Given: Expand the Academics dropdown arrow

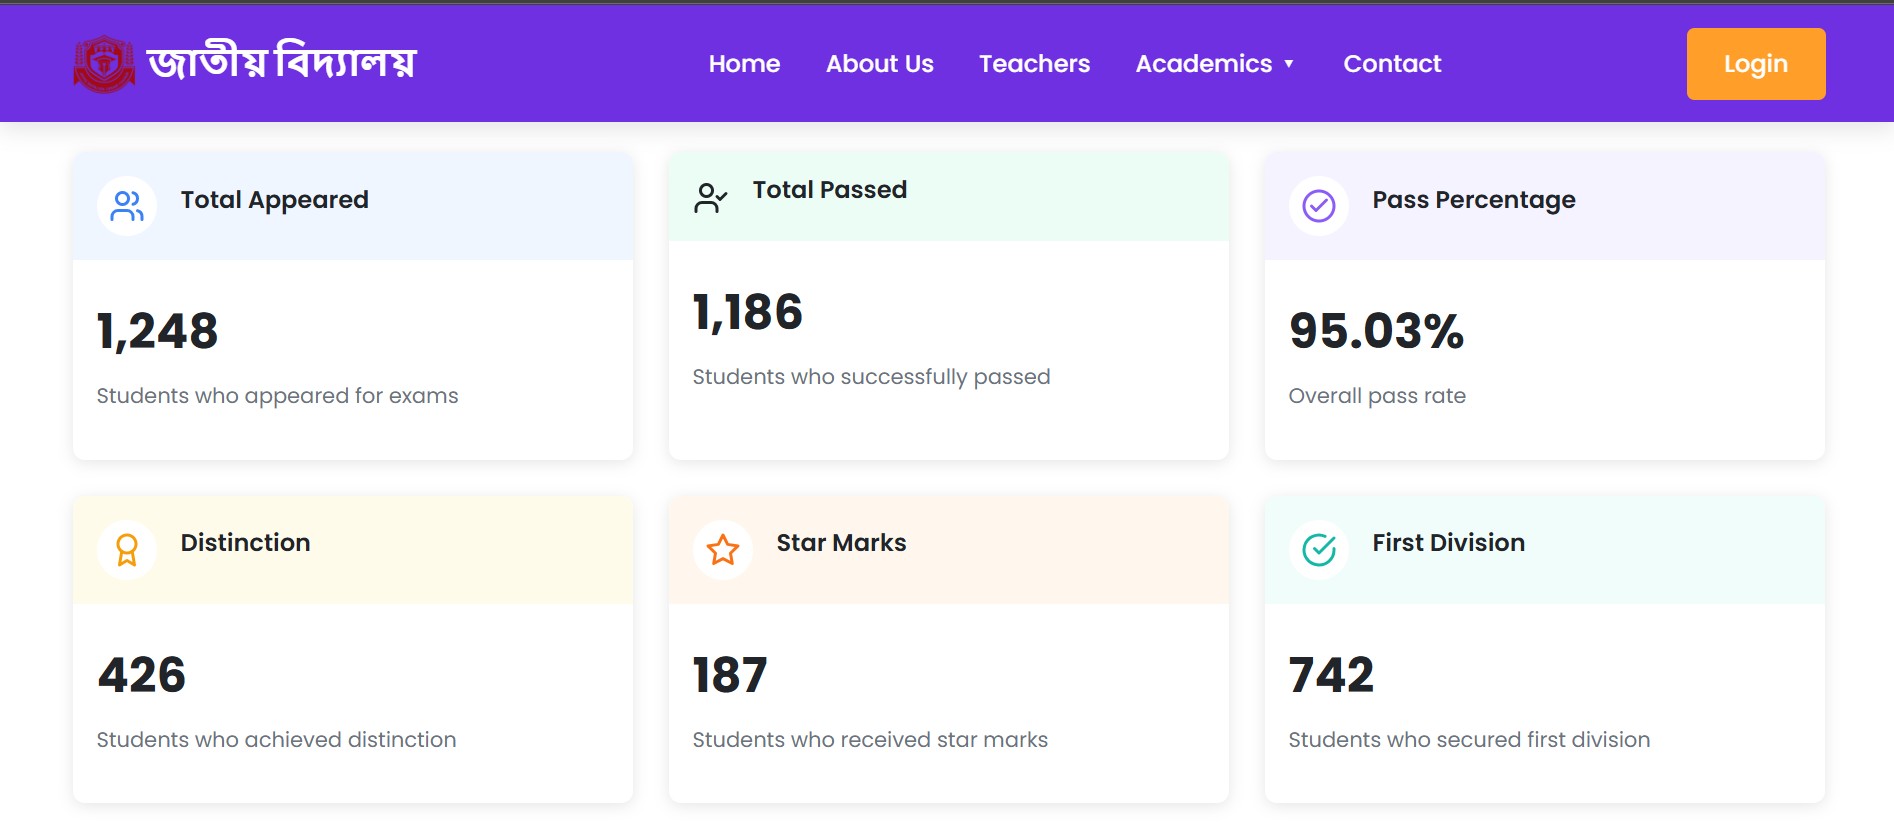Looking at the screenshot, I should (x=1289, y=64).
